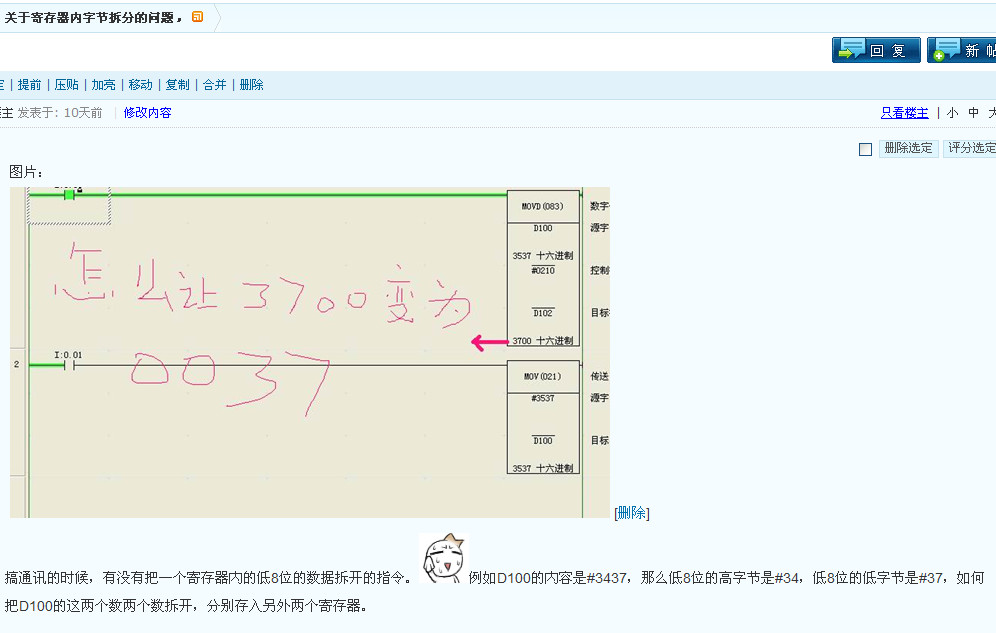Screen dimensions: 996x633
Task: Click 只看楼主 link
Action: pyautogui.click(x=904, y=113)
